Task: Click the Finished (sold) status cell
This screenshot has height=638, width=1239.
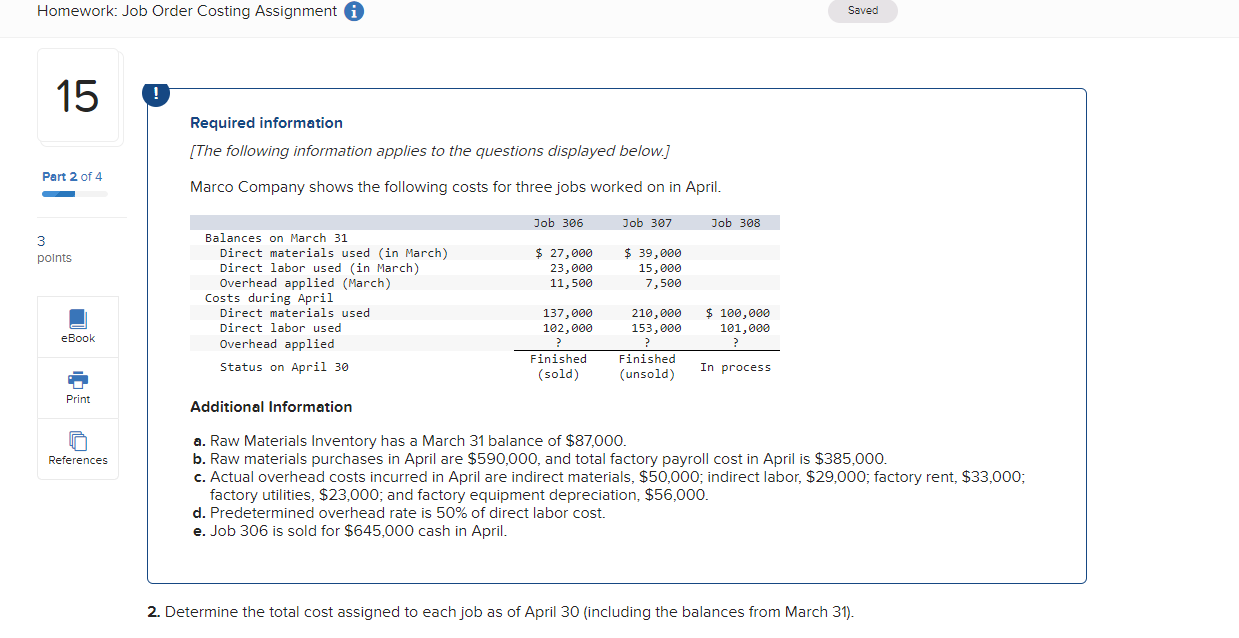Action: pyautogui.click(x=558, y=363)
